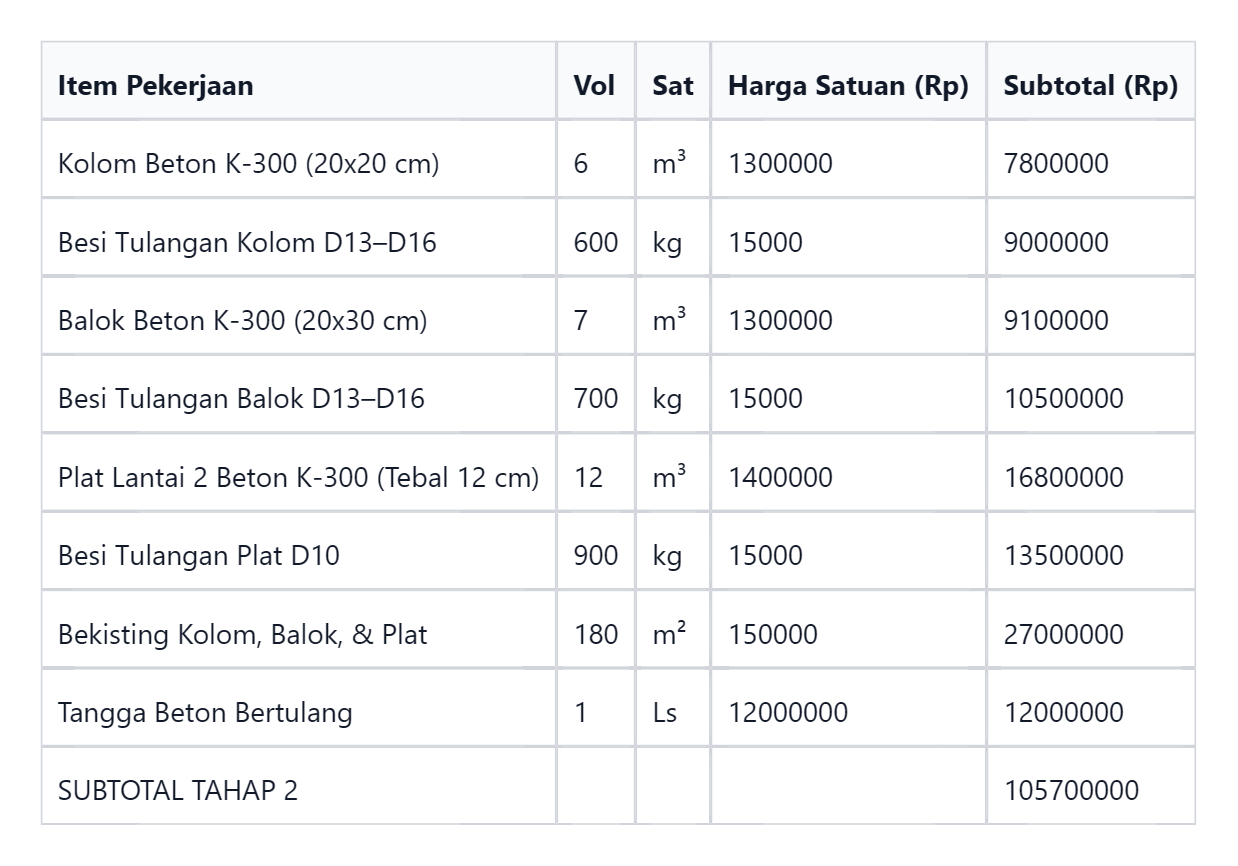The image size is (1238, 866).
Task: Click the Sat column header
Action: pyautogui.click(x=673, y=85)
